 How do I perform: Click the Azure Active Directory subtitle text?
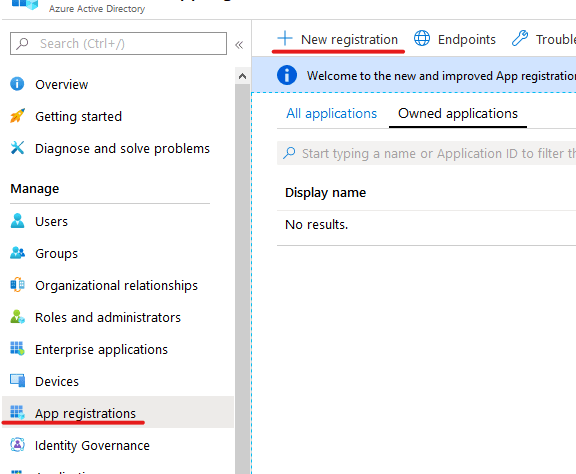point(97,8)
